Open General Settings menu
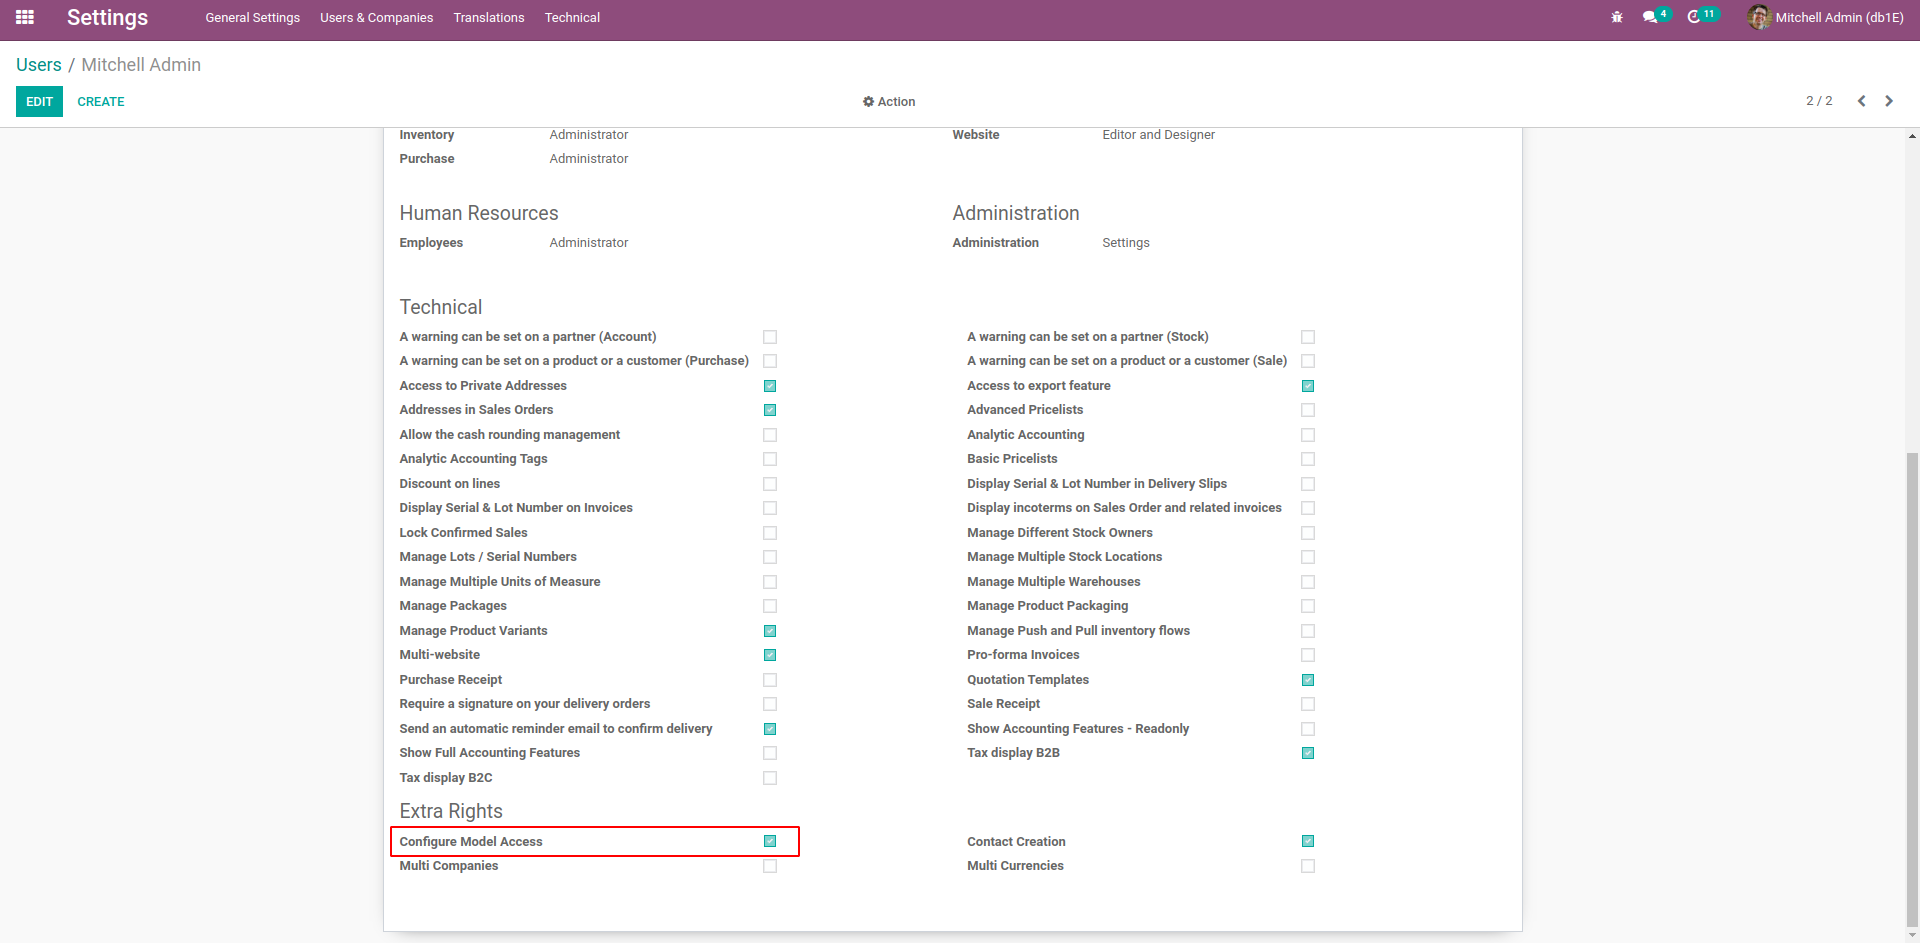The height and width of the screenshot is (943, 1920). (253, 18)
